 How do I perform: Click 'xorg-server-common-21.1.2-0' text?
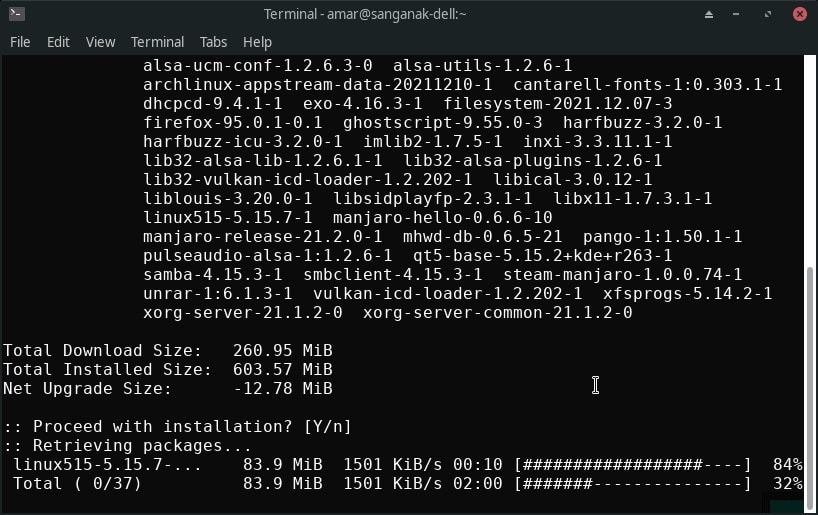[x=498, y=313]
